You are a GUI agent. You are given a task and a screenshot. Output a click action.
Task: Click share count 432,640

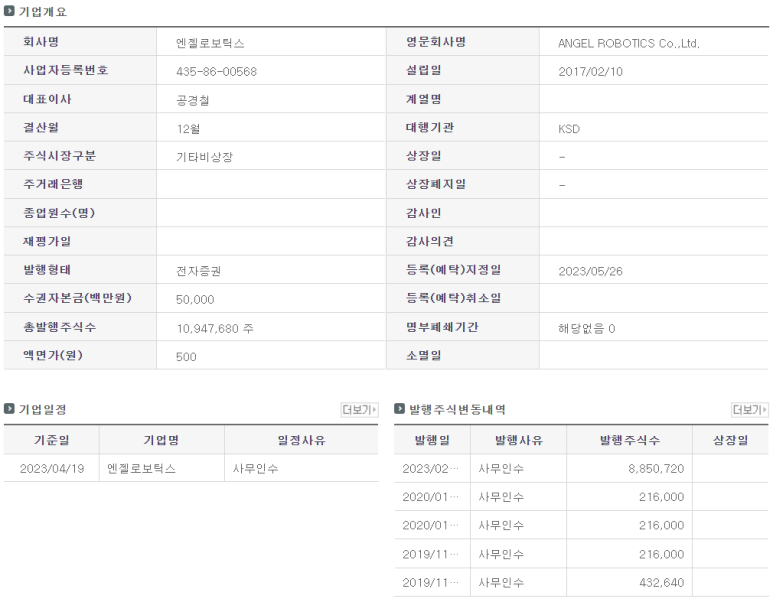[662, 582]
